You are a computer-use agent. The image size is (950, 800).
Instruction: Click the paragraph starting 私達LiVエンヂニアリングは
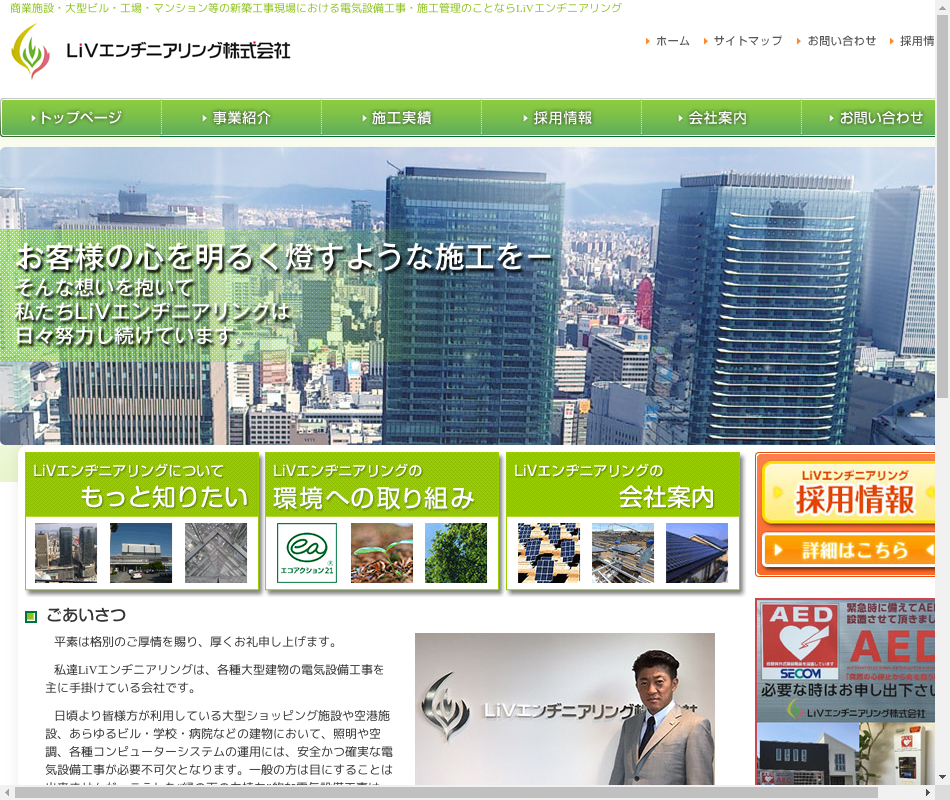[215, 679]
